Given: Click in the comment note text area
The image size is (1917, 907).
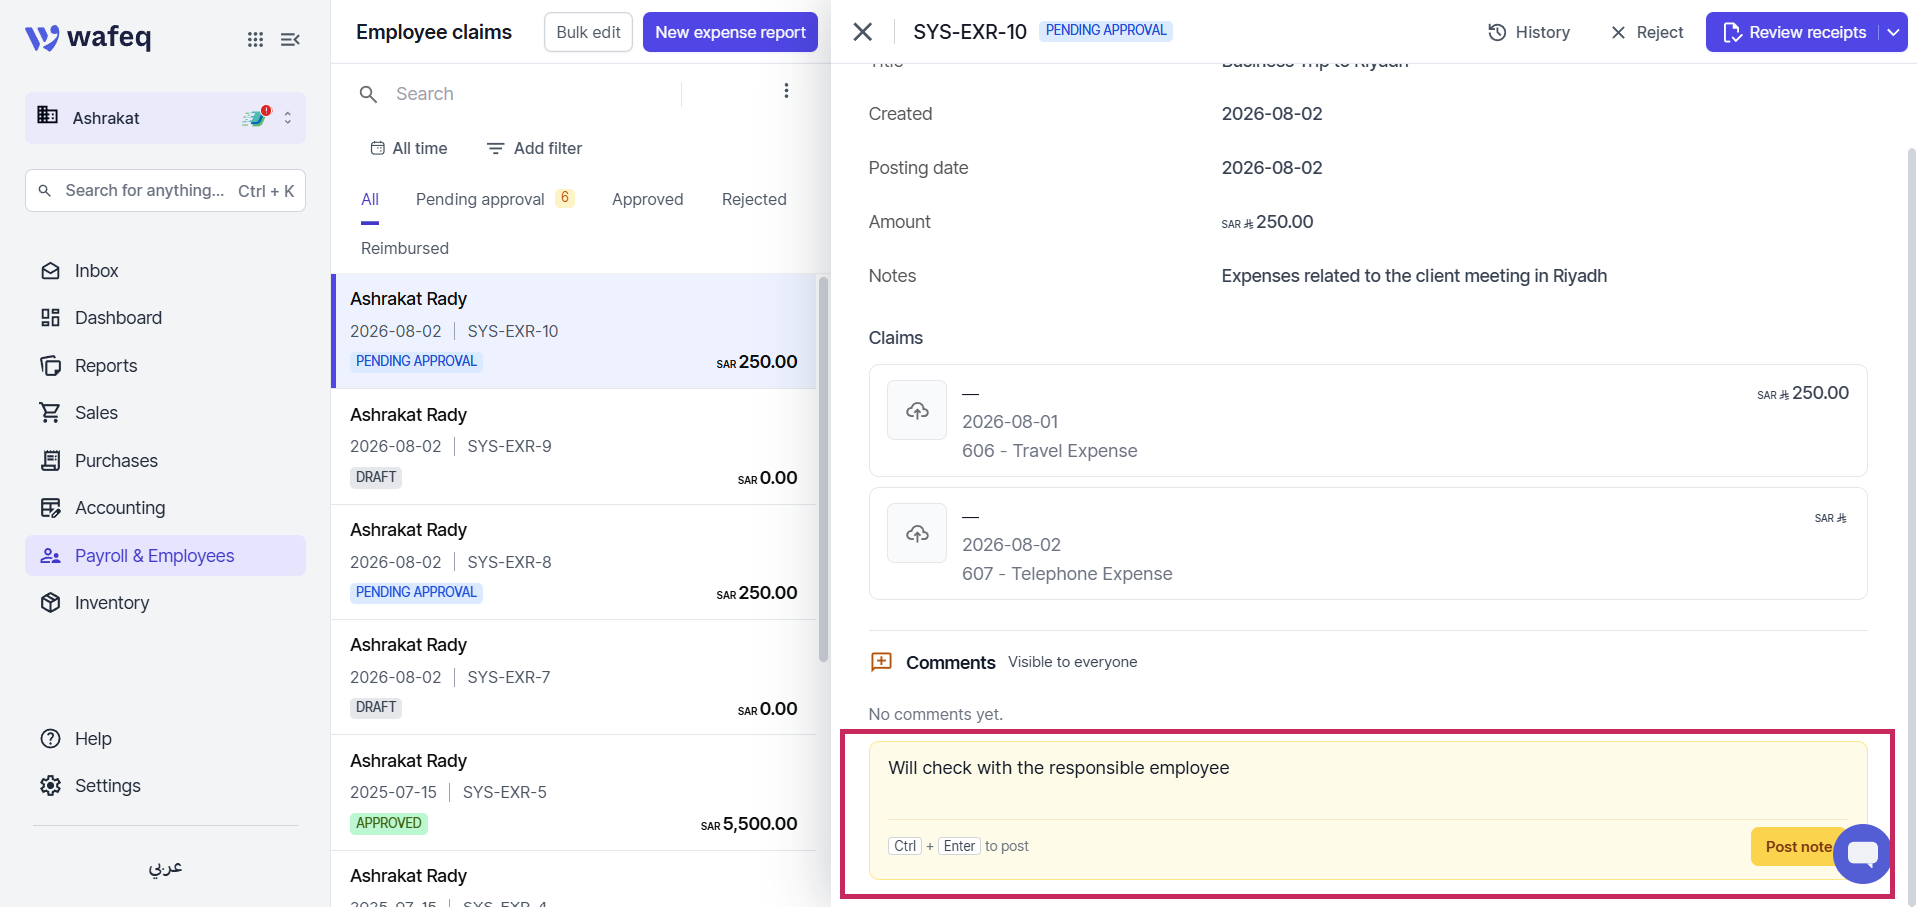Looking at the screenshot, I should click(1367, 780).
